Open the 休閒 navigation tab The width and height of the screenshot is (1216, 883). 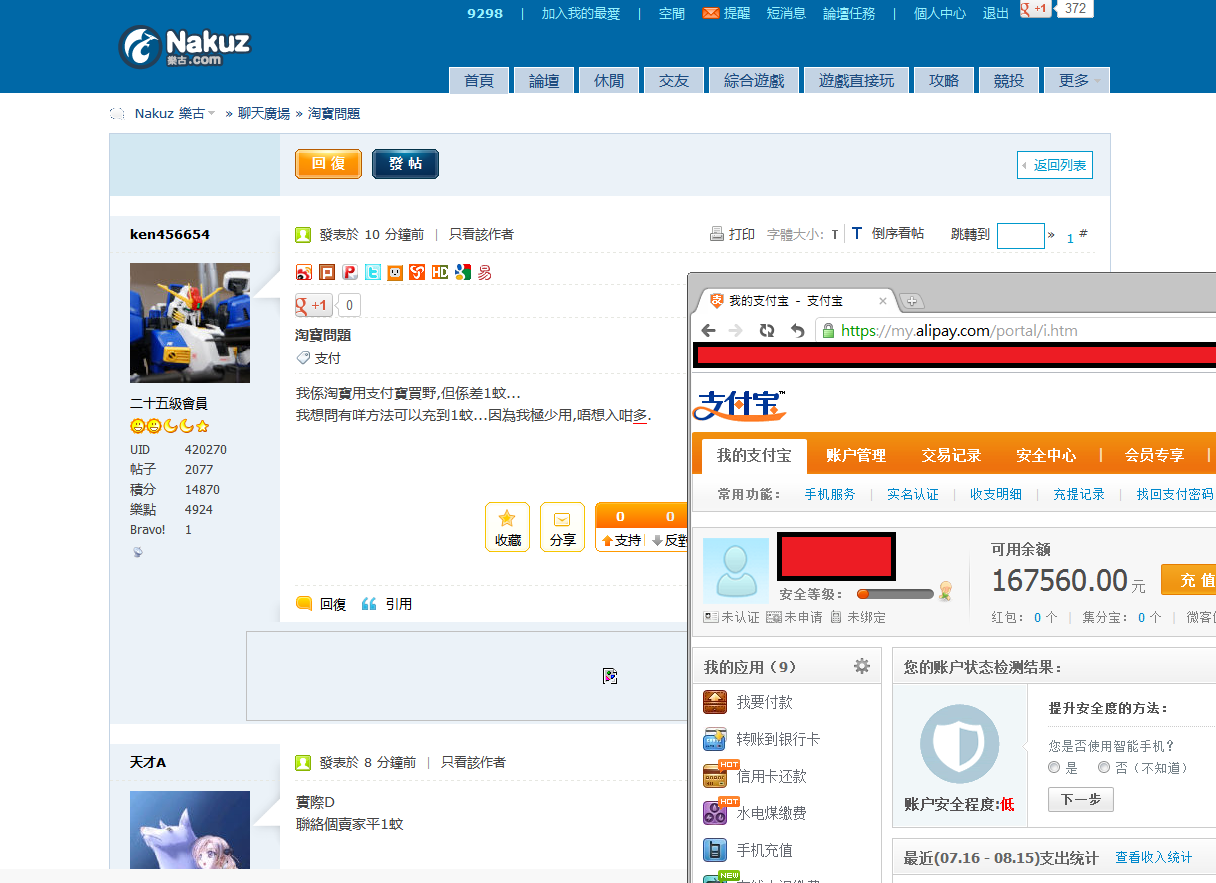click(609, 80)
